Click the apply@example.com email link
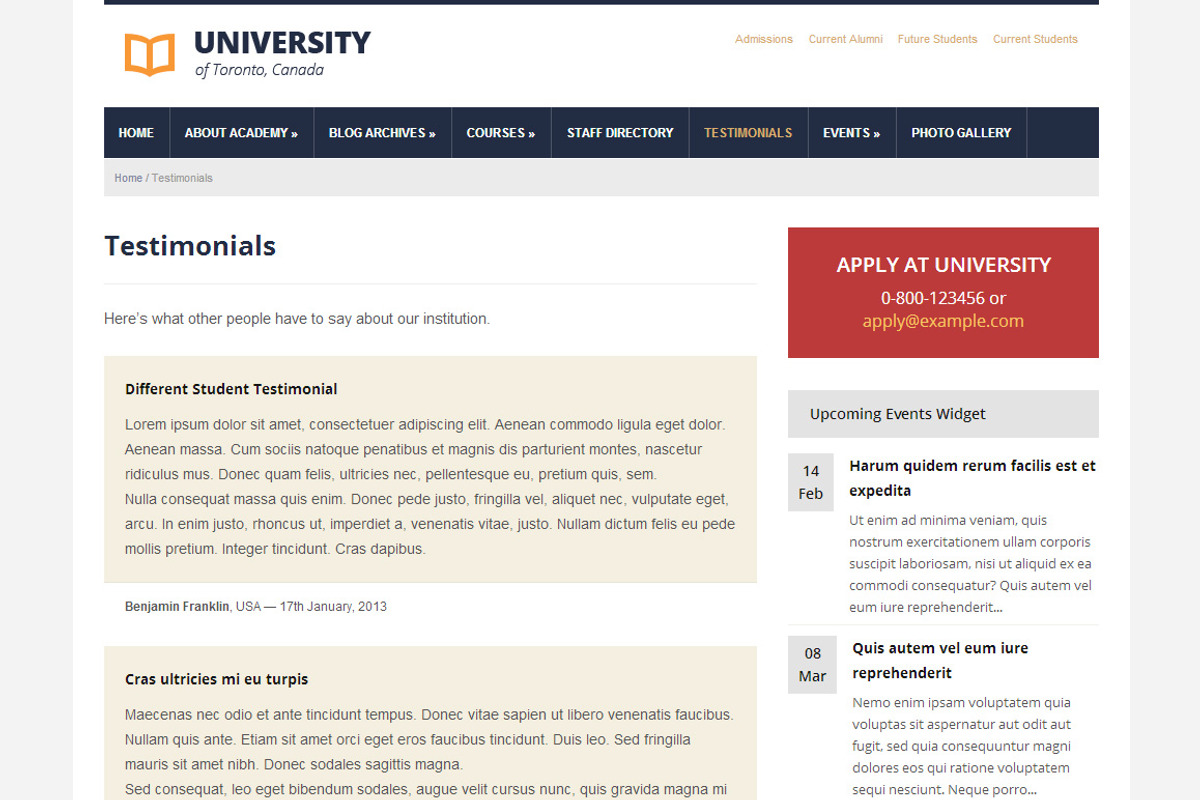This screenshot has height=800, width=1200. pos(943,320)
